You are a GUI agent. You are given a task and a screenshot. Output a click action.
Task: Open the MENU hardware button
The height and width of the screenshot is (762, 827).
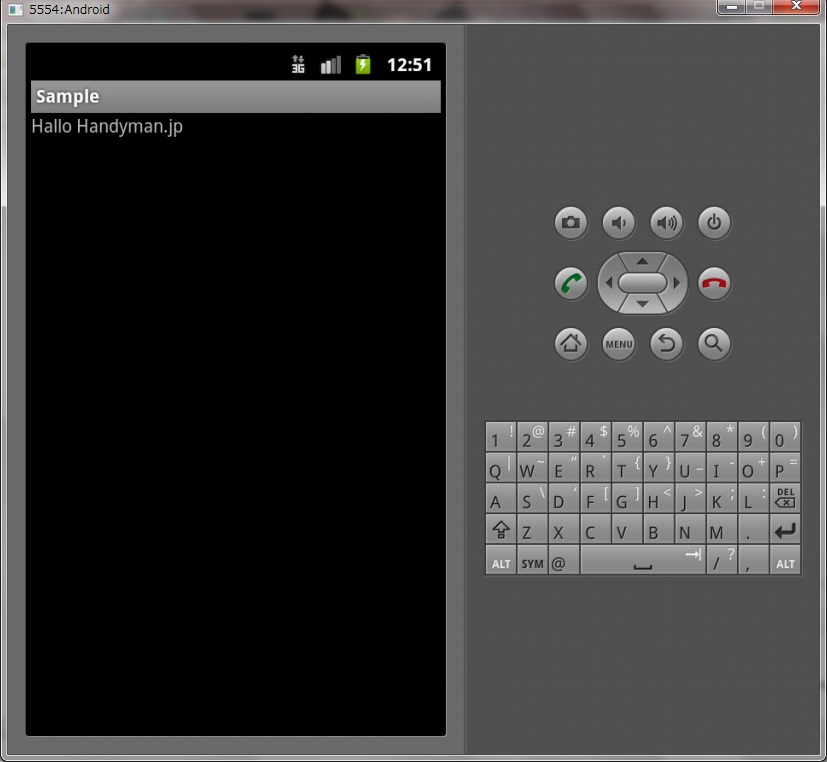click(x=619, y=344)
